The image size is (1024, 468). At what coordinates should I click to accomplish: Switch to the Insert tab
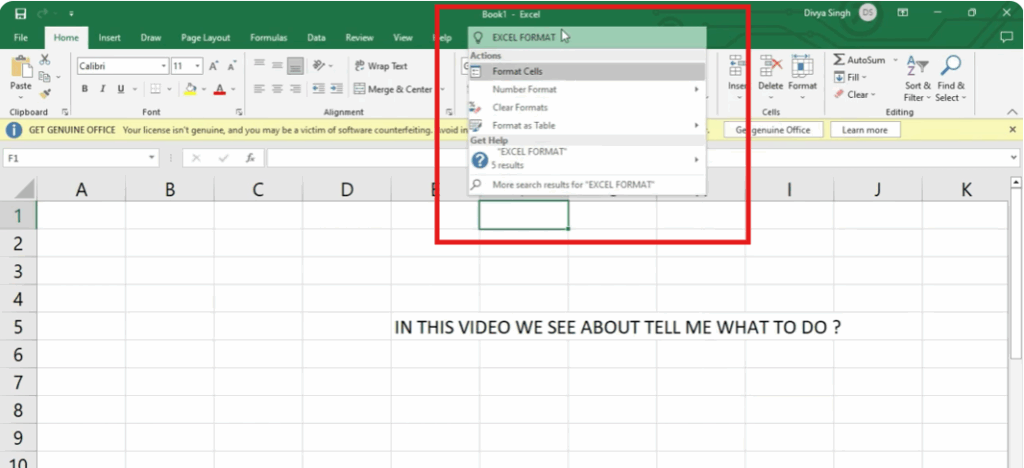[x=110, y=38]
